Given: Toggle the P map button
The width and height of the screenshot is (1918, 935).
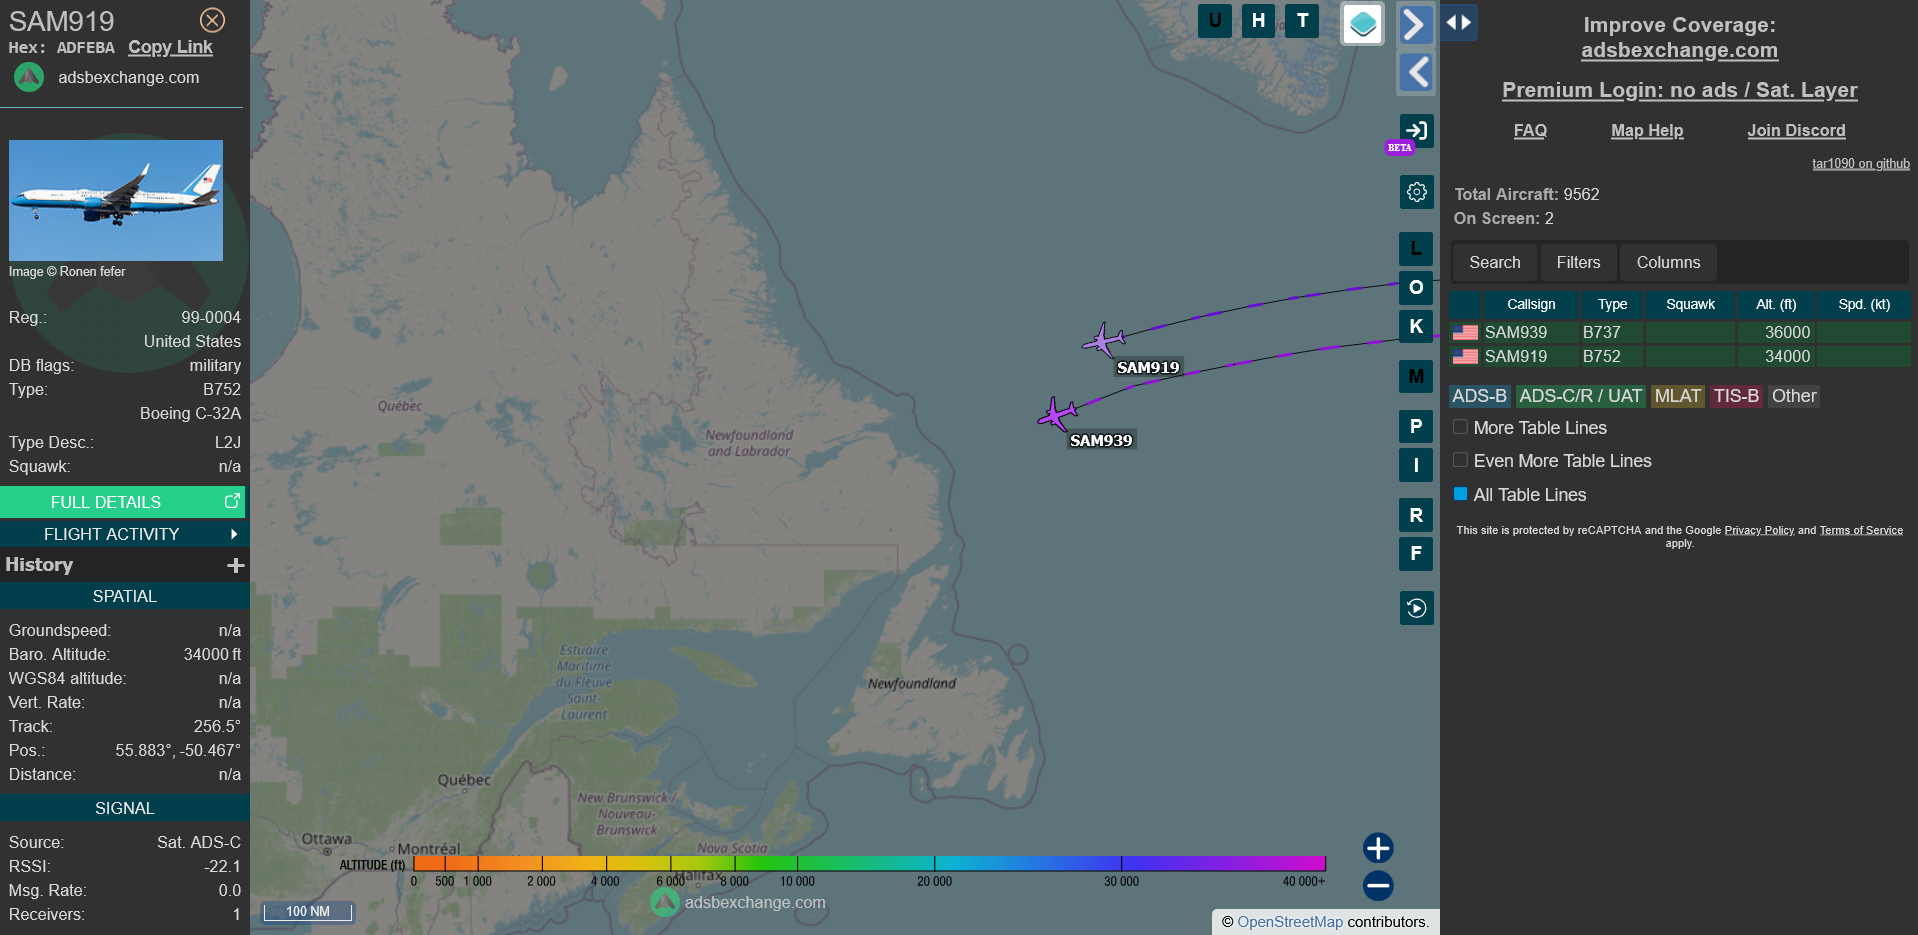Looking at the screenshot, I should pyautogui.click(x=1416, y=426).
